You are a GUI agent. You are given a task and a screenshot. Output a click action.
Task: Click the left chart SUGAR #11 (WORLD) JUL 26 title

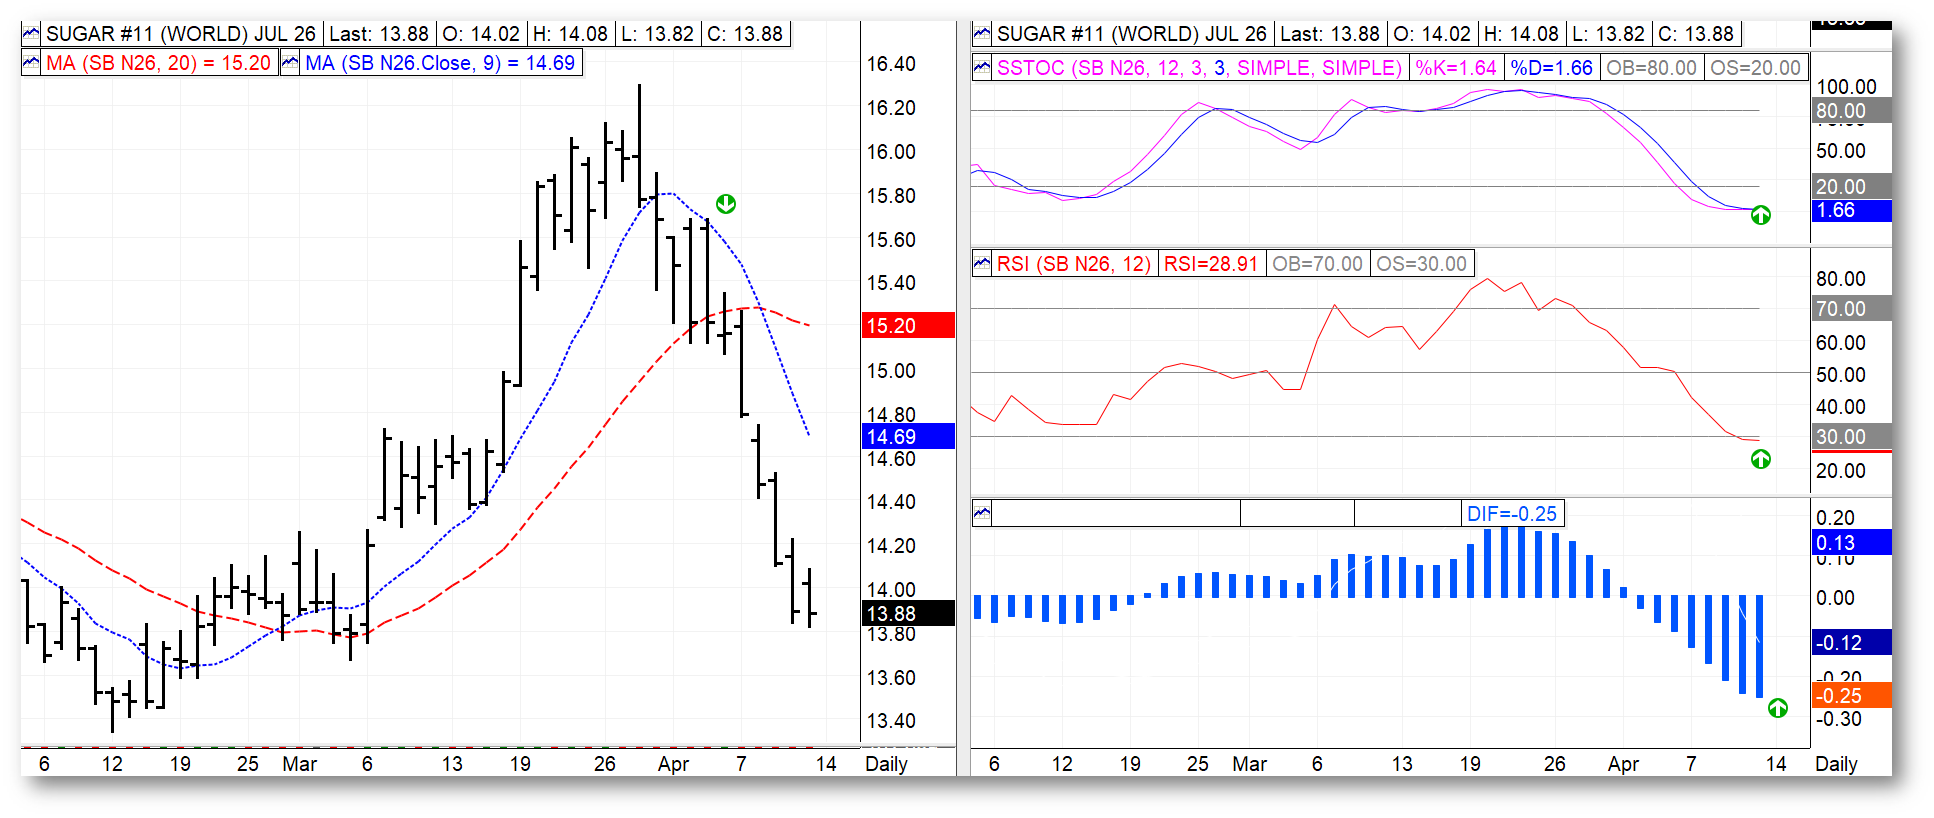coord(181,34)
